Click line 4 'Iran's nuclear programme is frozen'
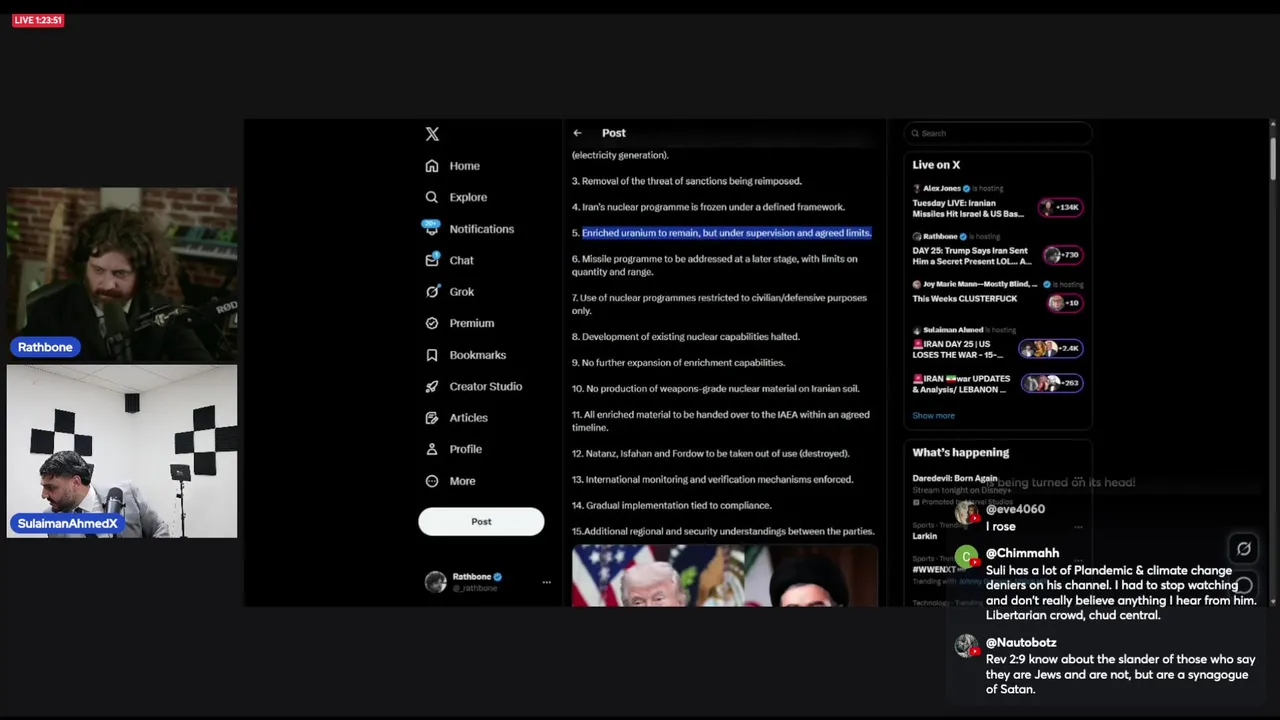This screenshot has height=720, width=1280. (708, 207)
